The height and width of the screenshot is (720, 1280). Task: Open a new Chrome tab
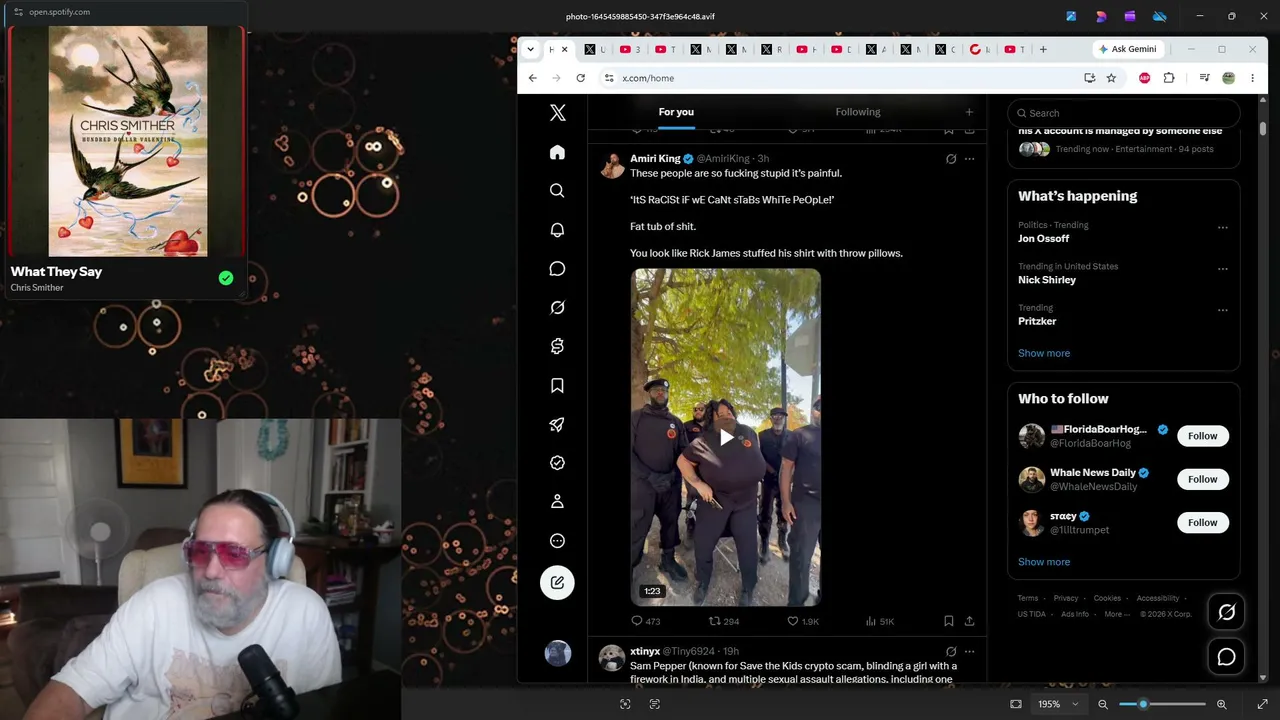coord(1043,49)
